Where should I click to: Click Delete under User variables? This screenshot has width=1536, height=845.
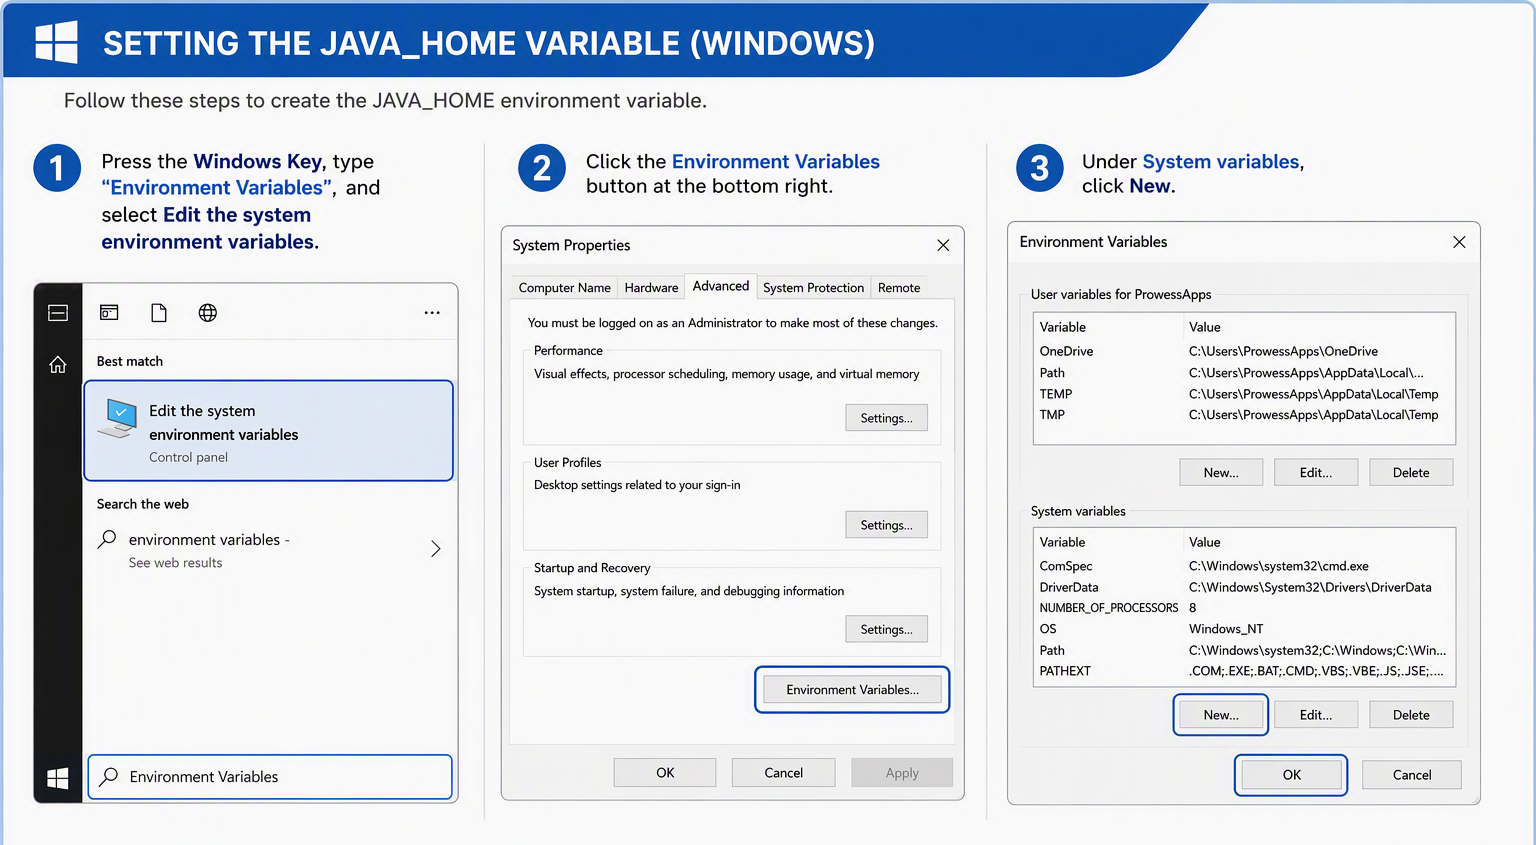(x=1411, y=473)
